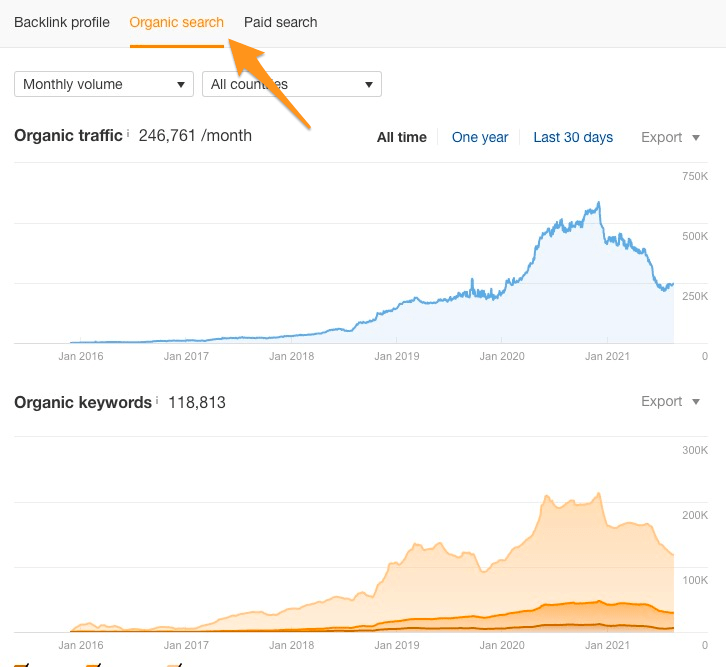Open the Monthly volume dropdown
Screen dimensions: 726x667
(104, 84)
